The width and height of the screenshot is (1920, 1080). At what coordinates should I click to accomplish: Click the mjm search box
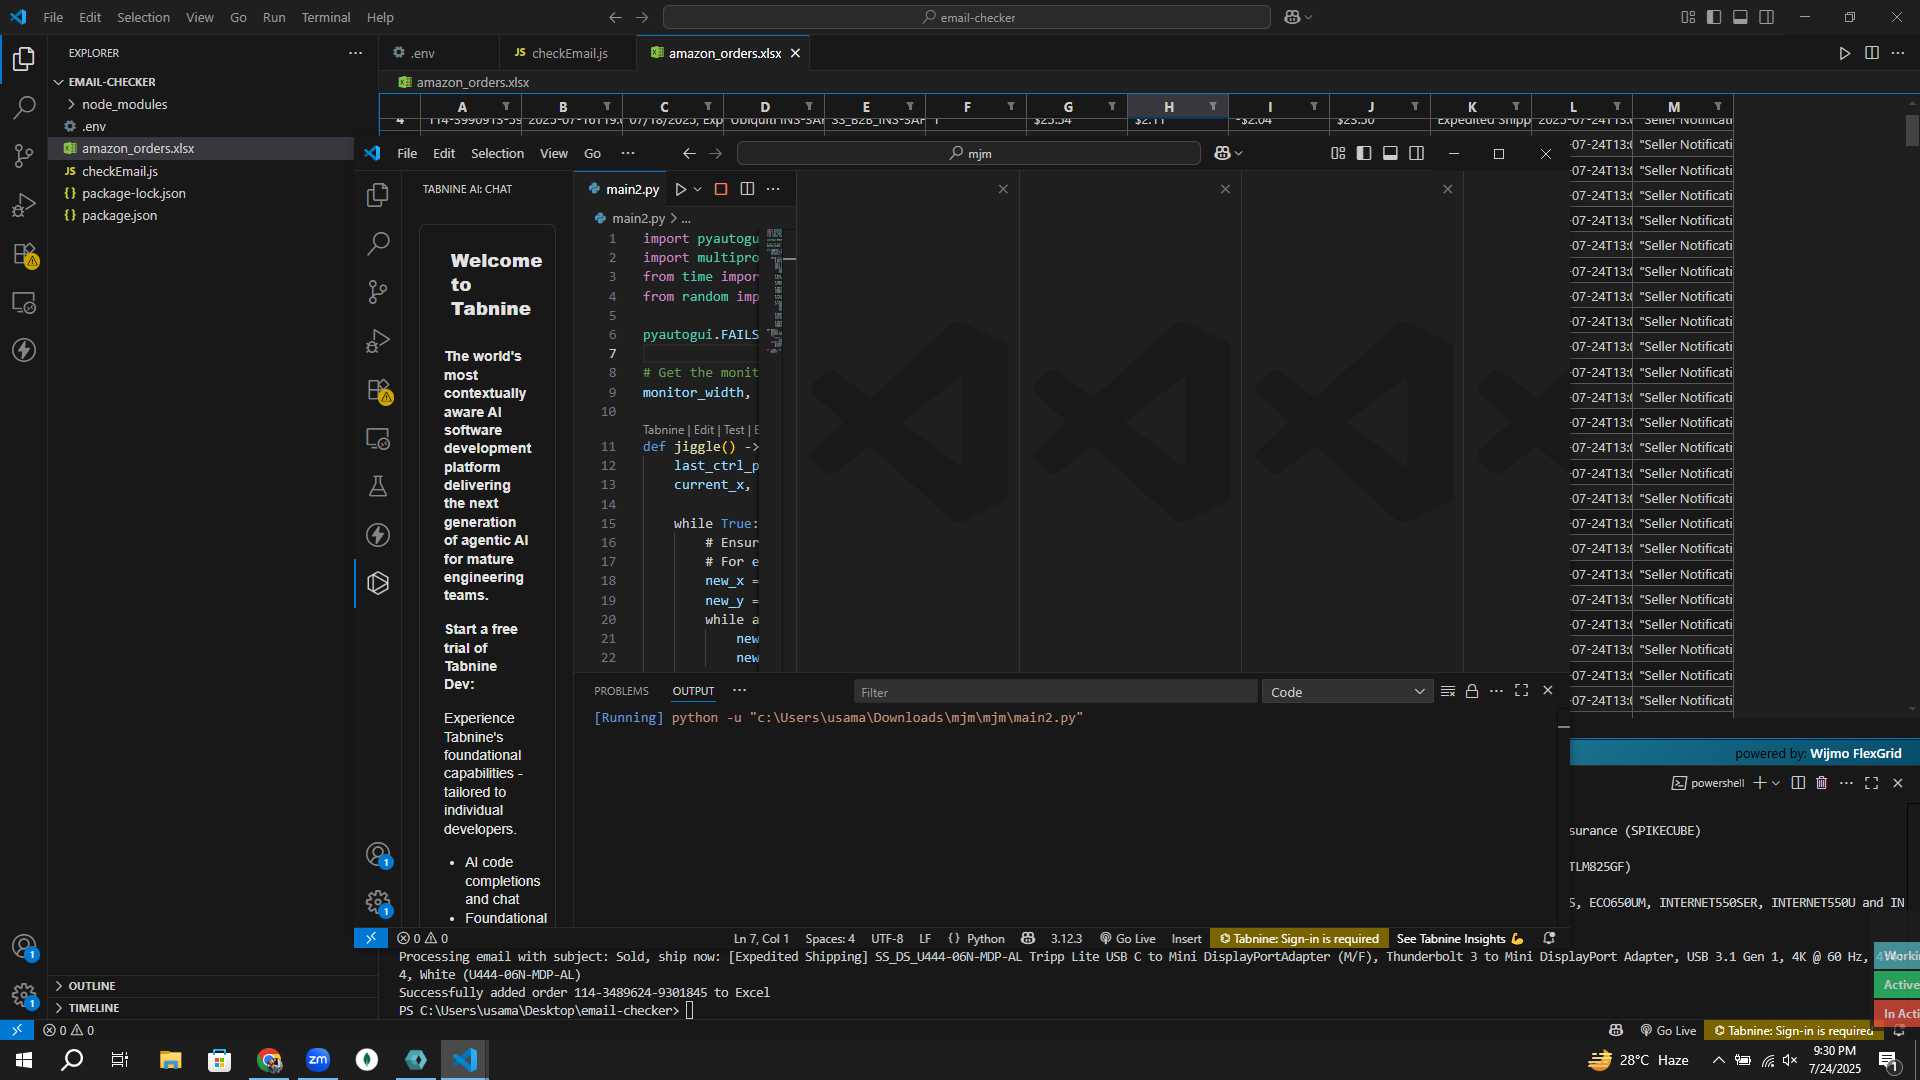pyautogui.click(x=968, y=153)
